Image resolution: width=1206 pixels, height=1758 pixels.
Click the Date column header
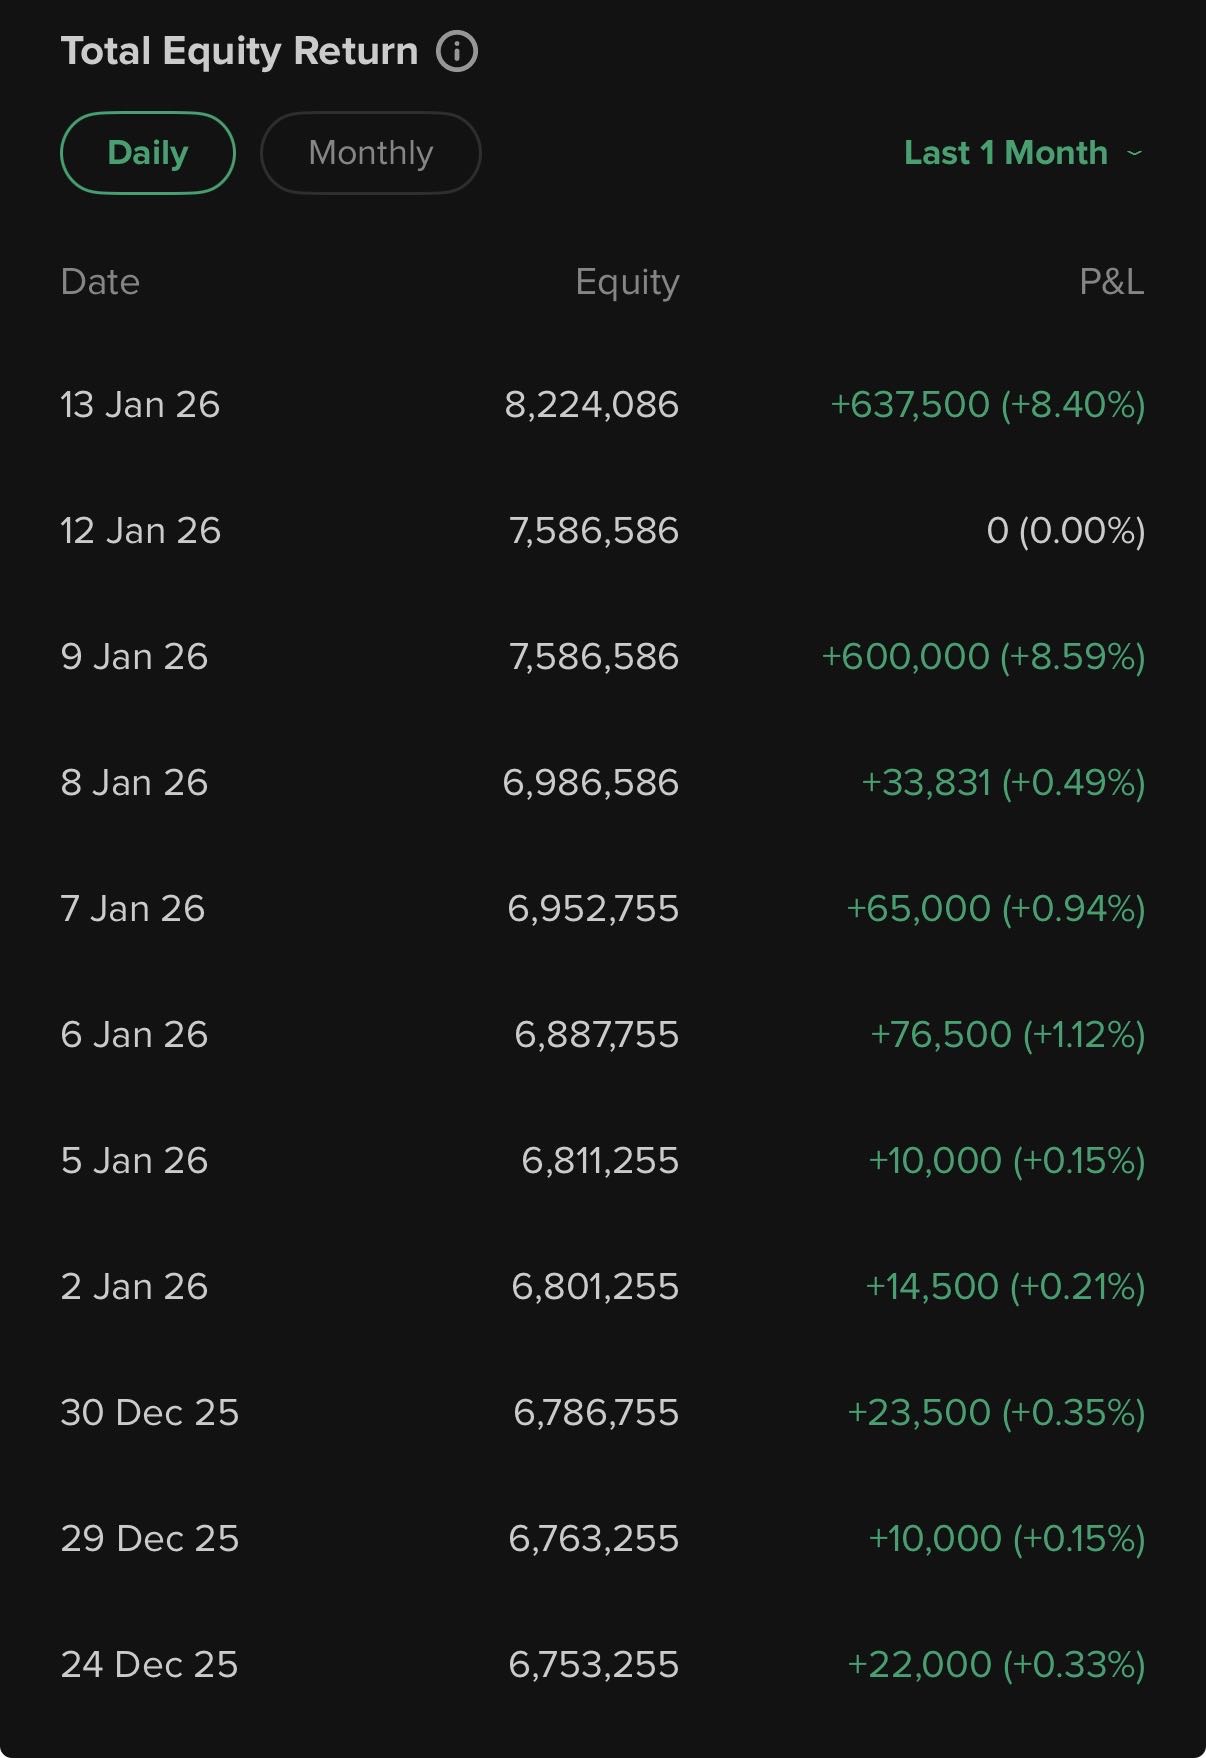pyautogui.click(x=100, y=282)
